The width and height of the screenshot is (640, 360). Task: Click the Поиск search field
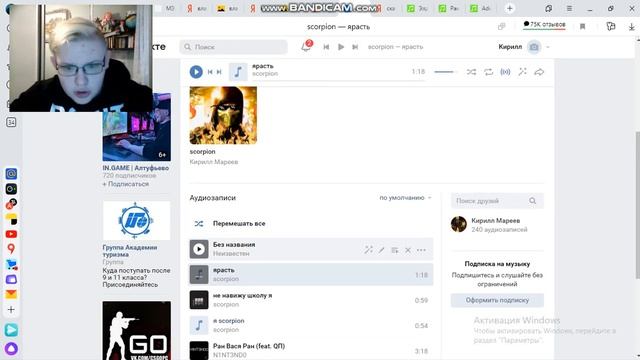coord(233,47)
